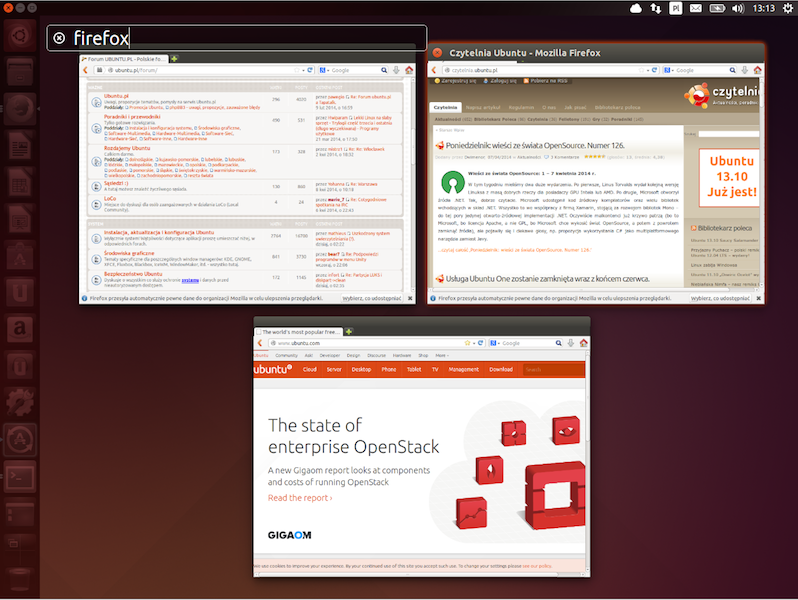Open URL history dropdown in Czytelnia Ubuntu window
This screenshot has width=798, height=600.
[648, 70]
